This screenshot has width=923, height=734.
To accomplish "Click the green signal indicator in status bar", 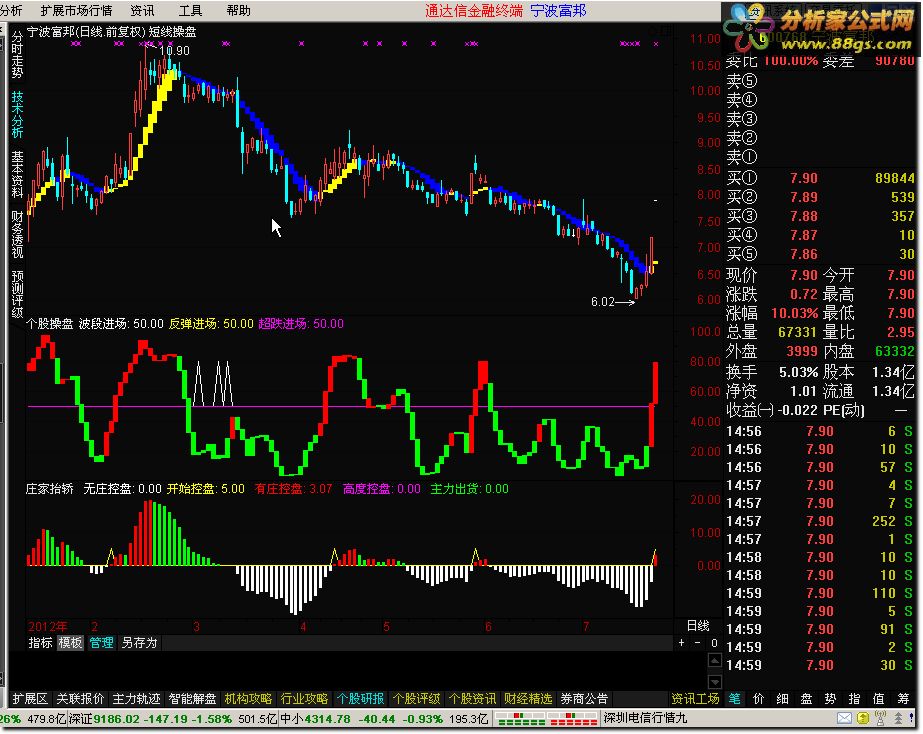I will 520,719.
